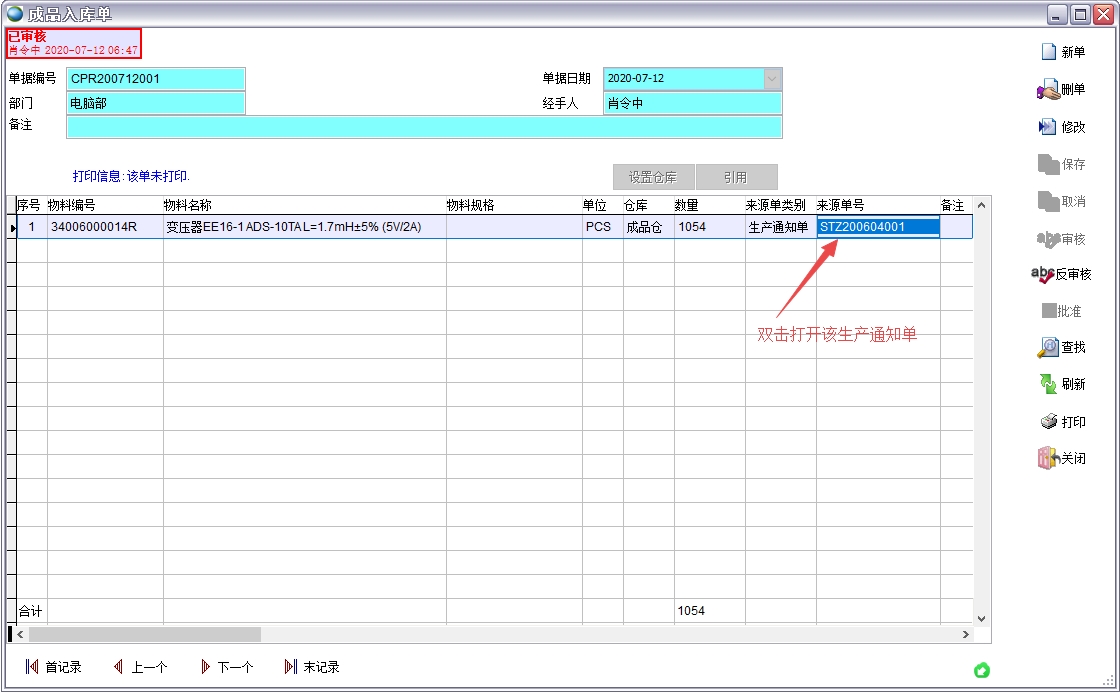
Task: Go to 上一个 previous record
Action: [x=118, y=667]
